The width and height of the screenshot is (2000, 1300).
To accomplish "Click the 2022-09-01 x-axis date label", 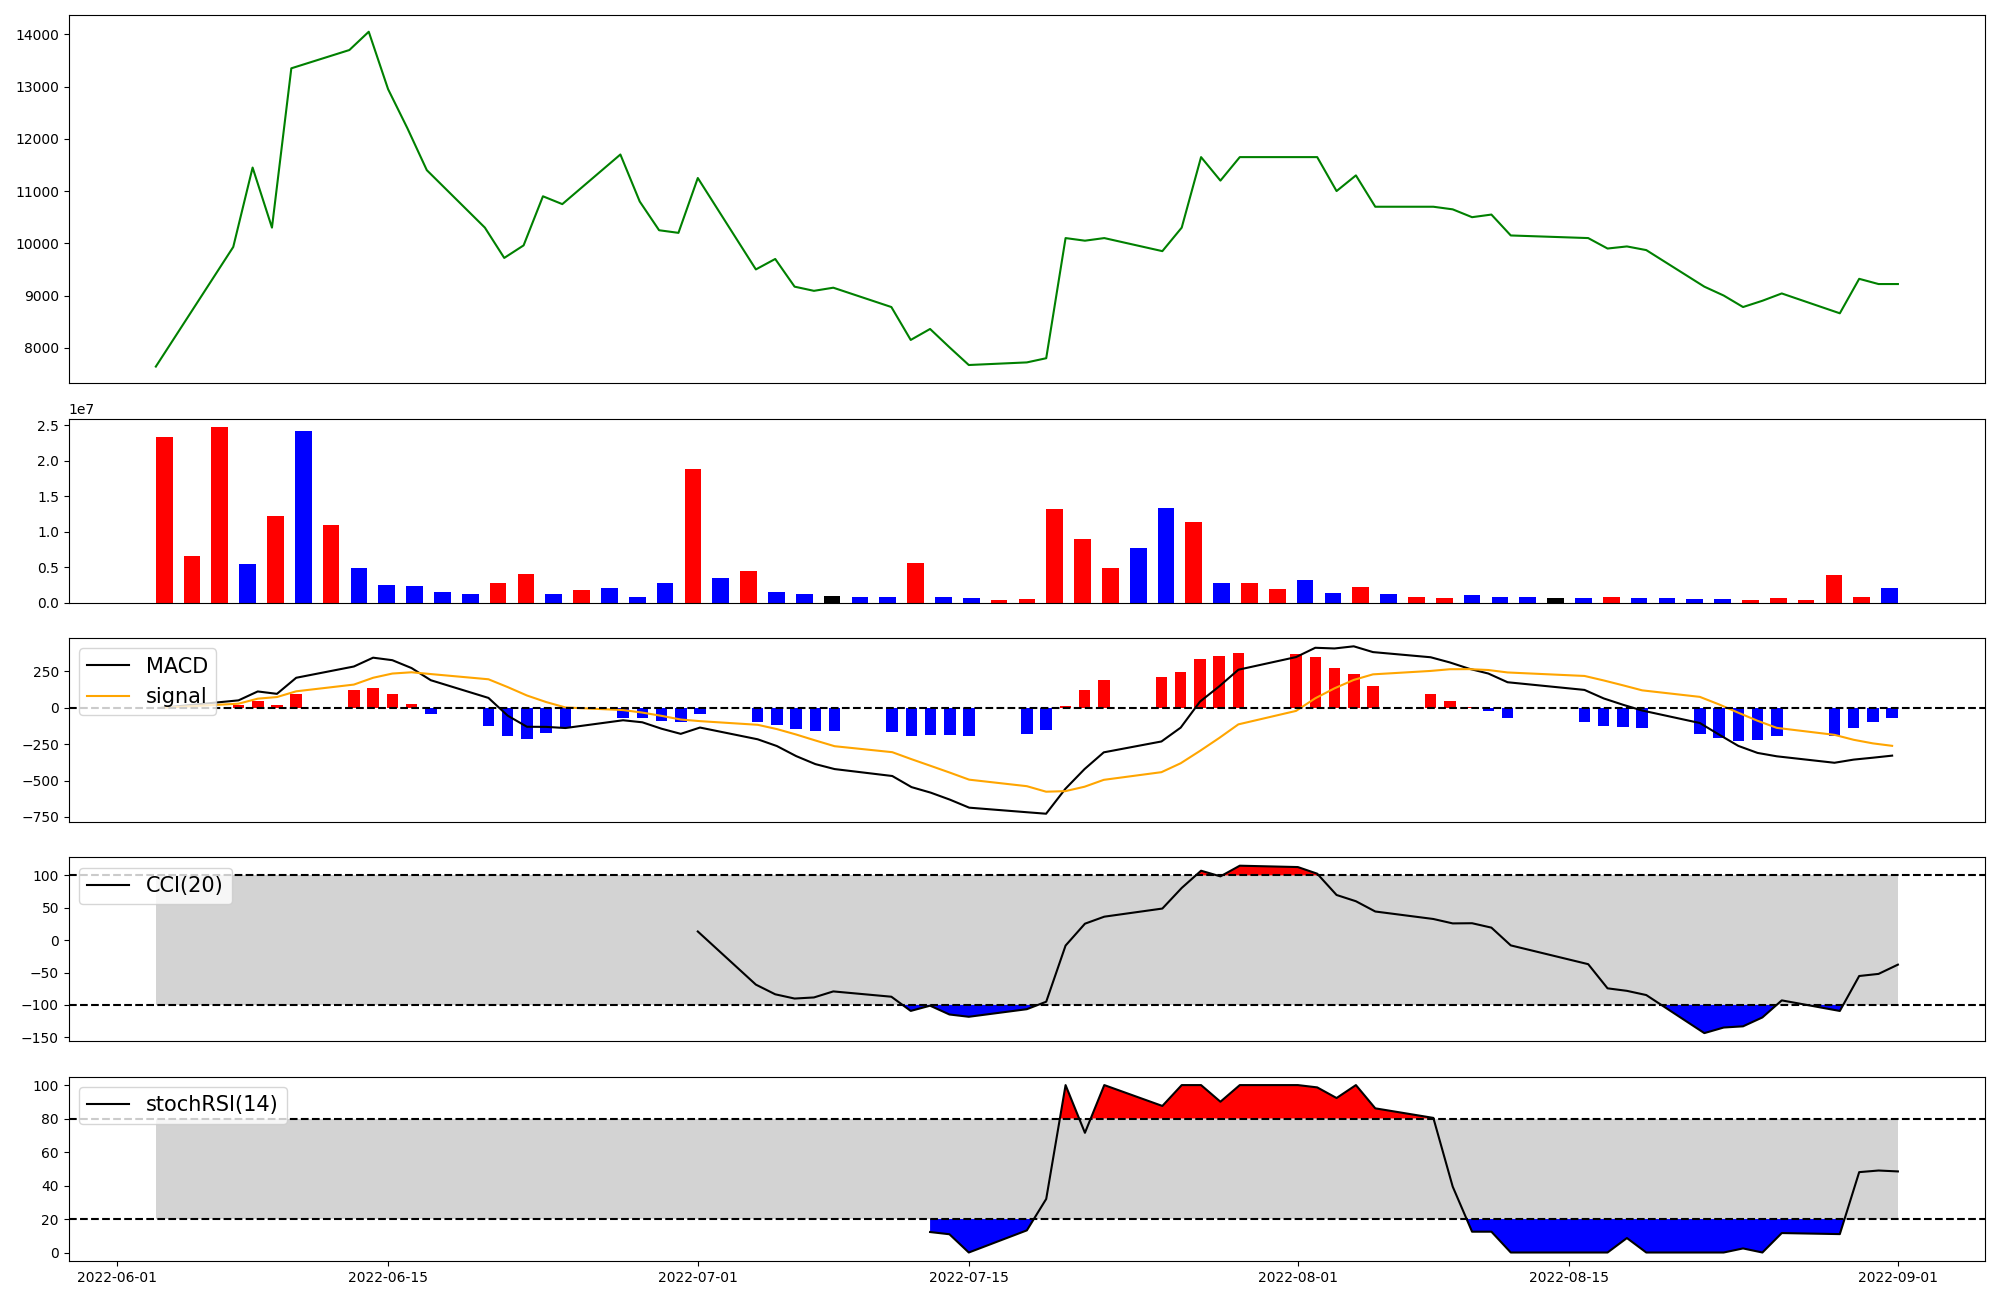I will pyautogui.click(x=1898, y=1277).
